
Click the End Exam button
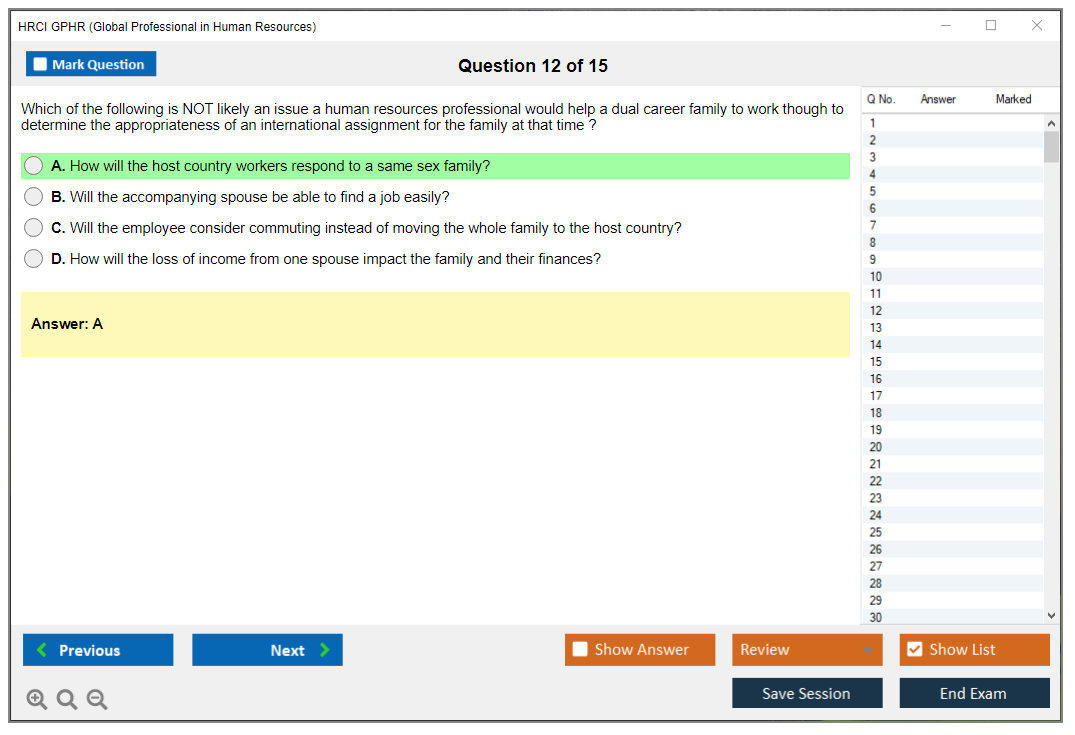click(974, 693)
